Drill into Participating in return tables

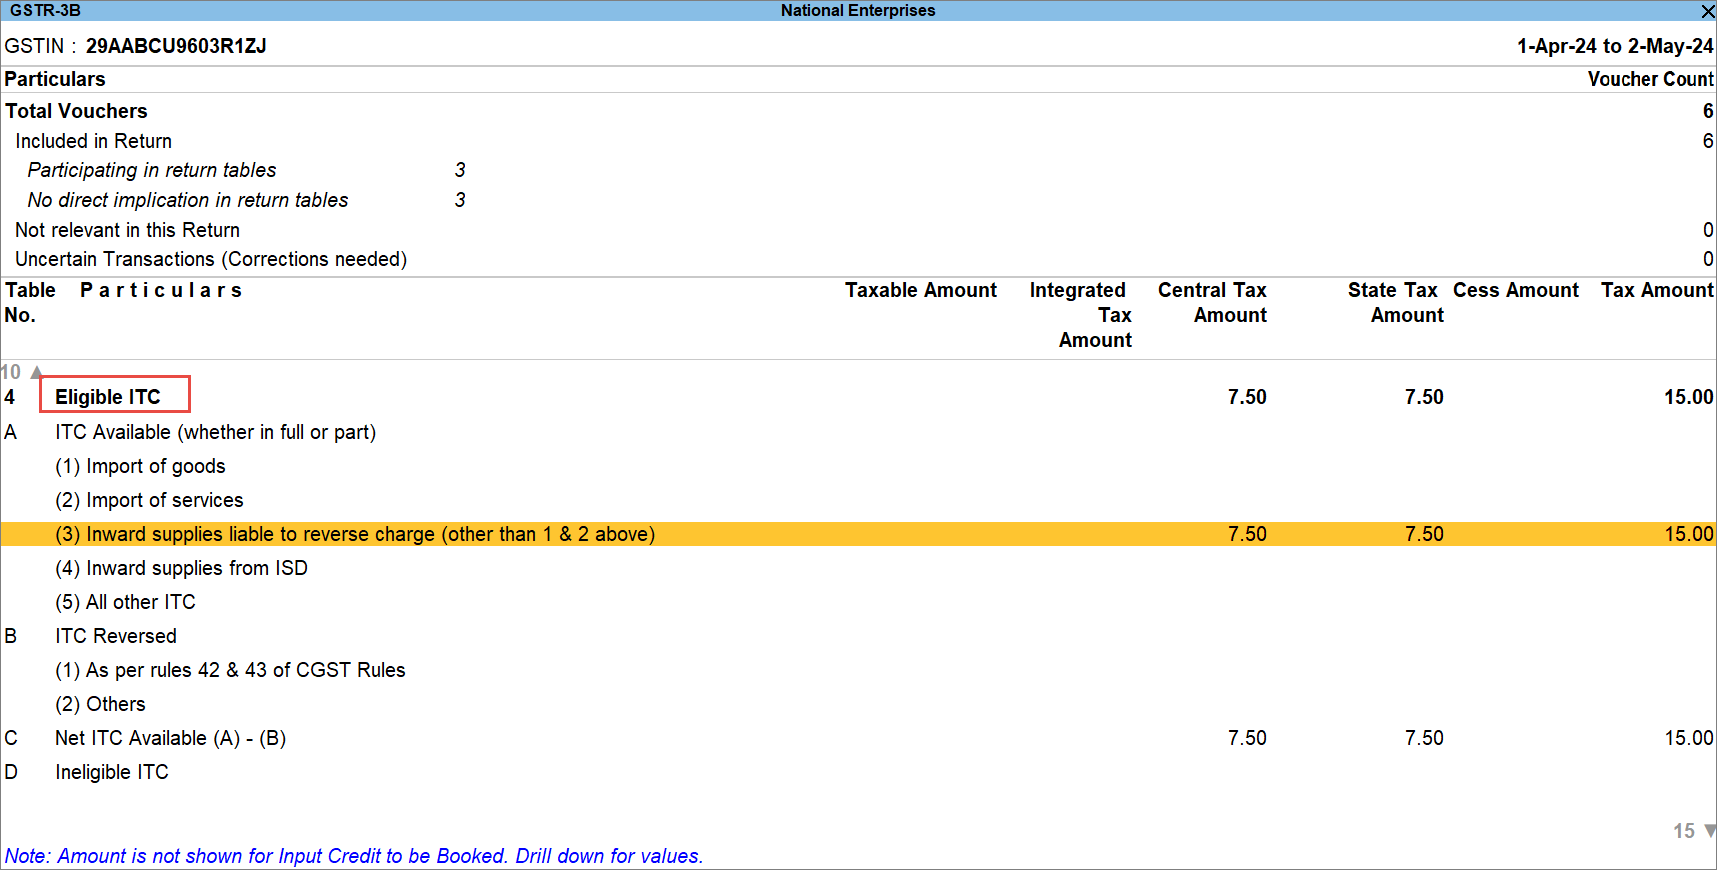tap(152, 170)
